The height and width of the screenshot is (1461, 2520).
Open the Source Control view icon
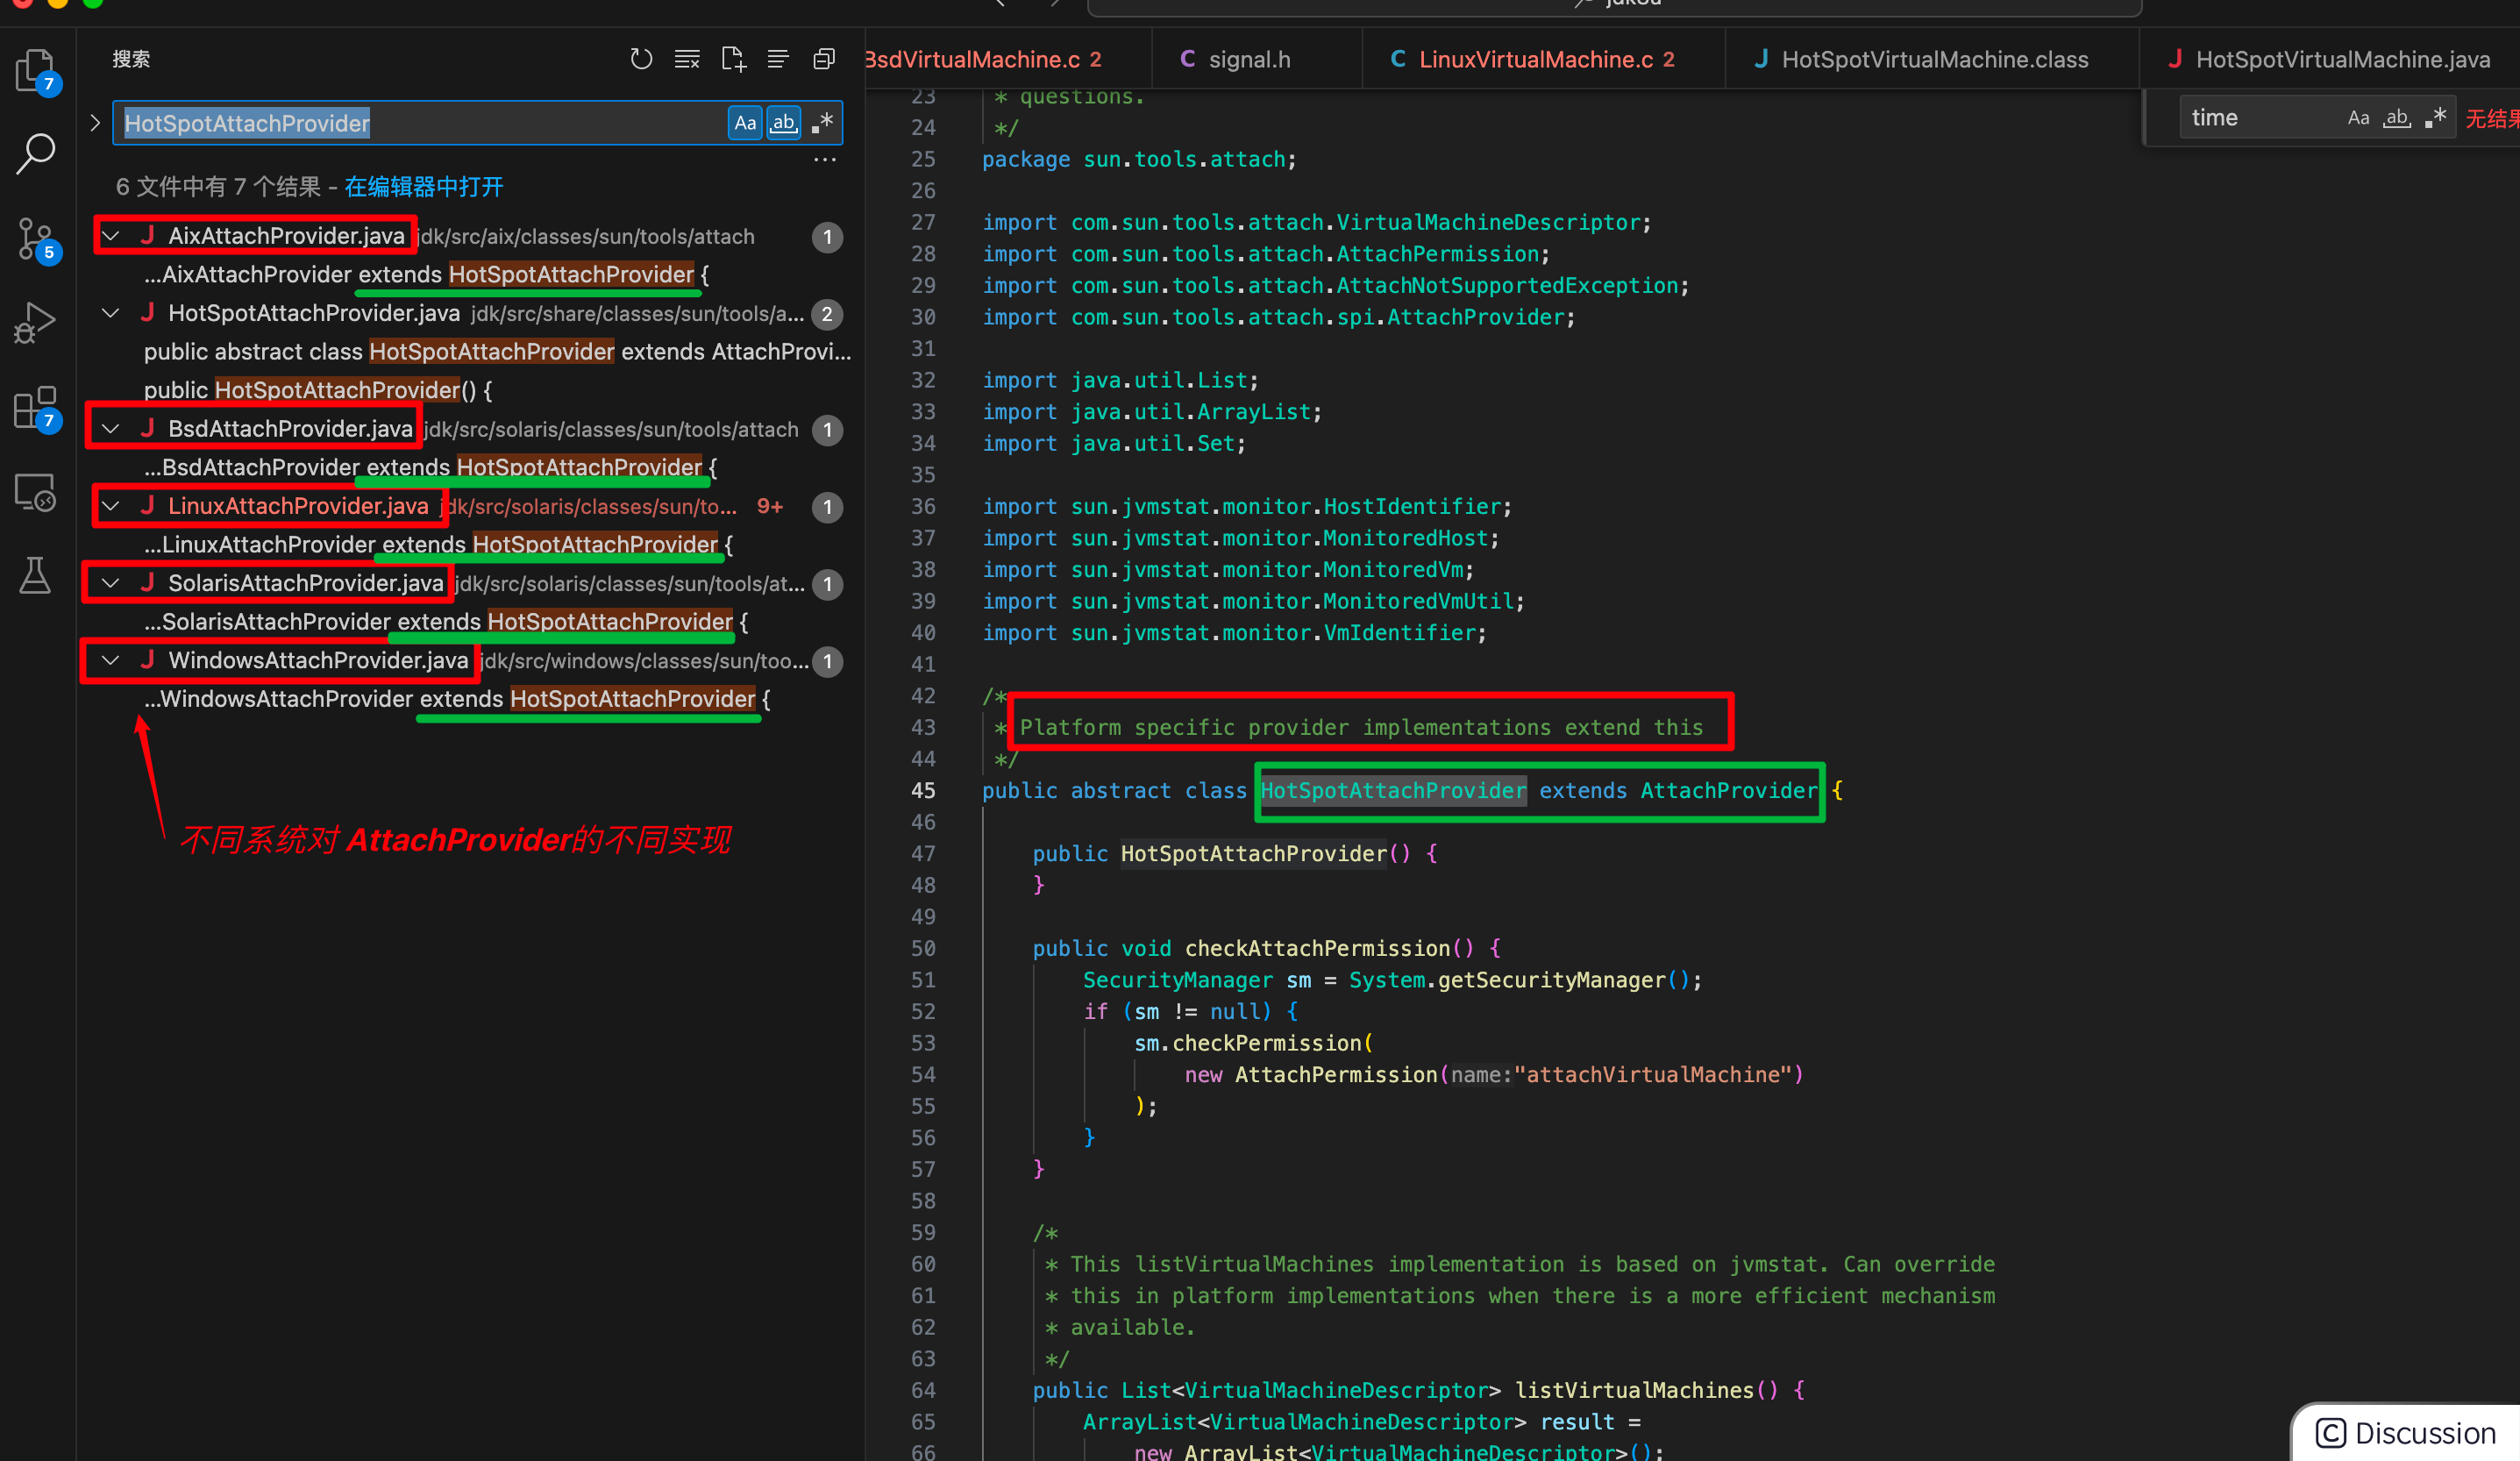click(37, 240)
